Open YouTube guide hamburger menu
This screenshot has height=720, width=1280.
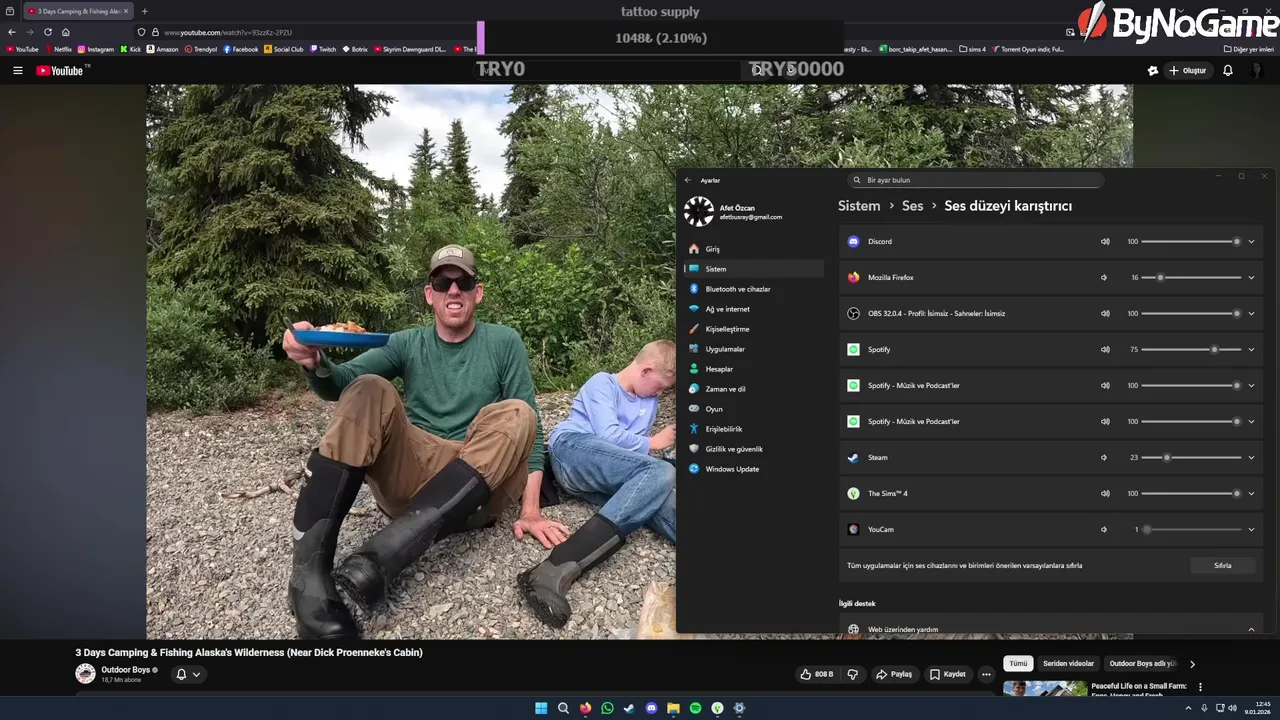[17, 71]
